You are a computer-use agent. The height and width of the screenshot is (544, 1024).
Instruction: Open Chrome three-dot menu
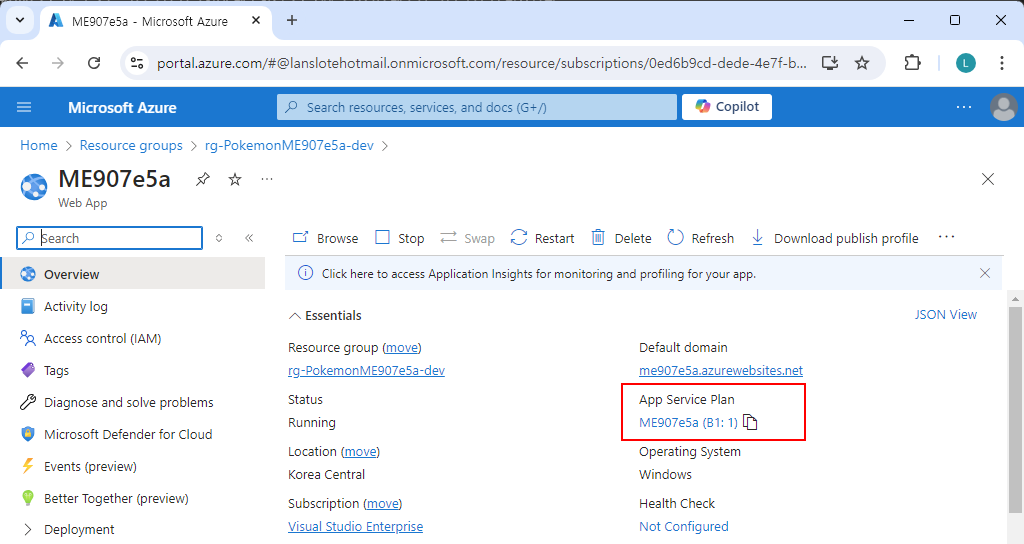click(1002, 63)
